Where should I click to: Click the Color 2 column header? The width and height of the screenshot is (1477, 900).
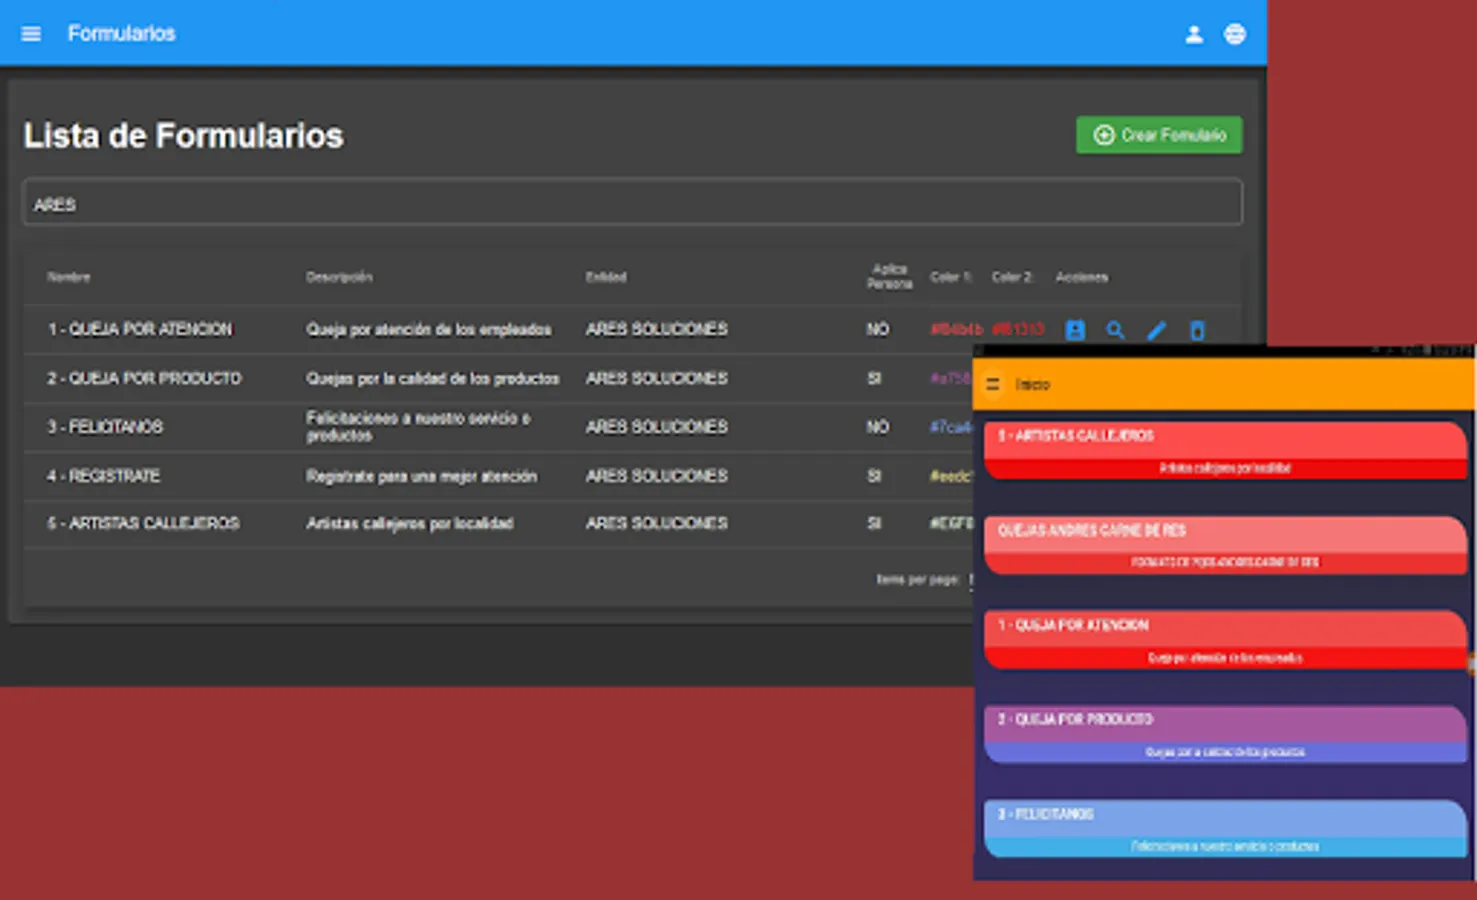click(1012, 277)
